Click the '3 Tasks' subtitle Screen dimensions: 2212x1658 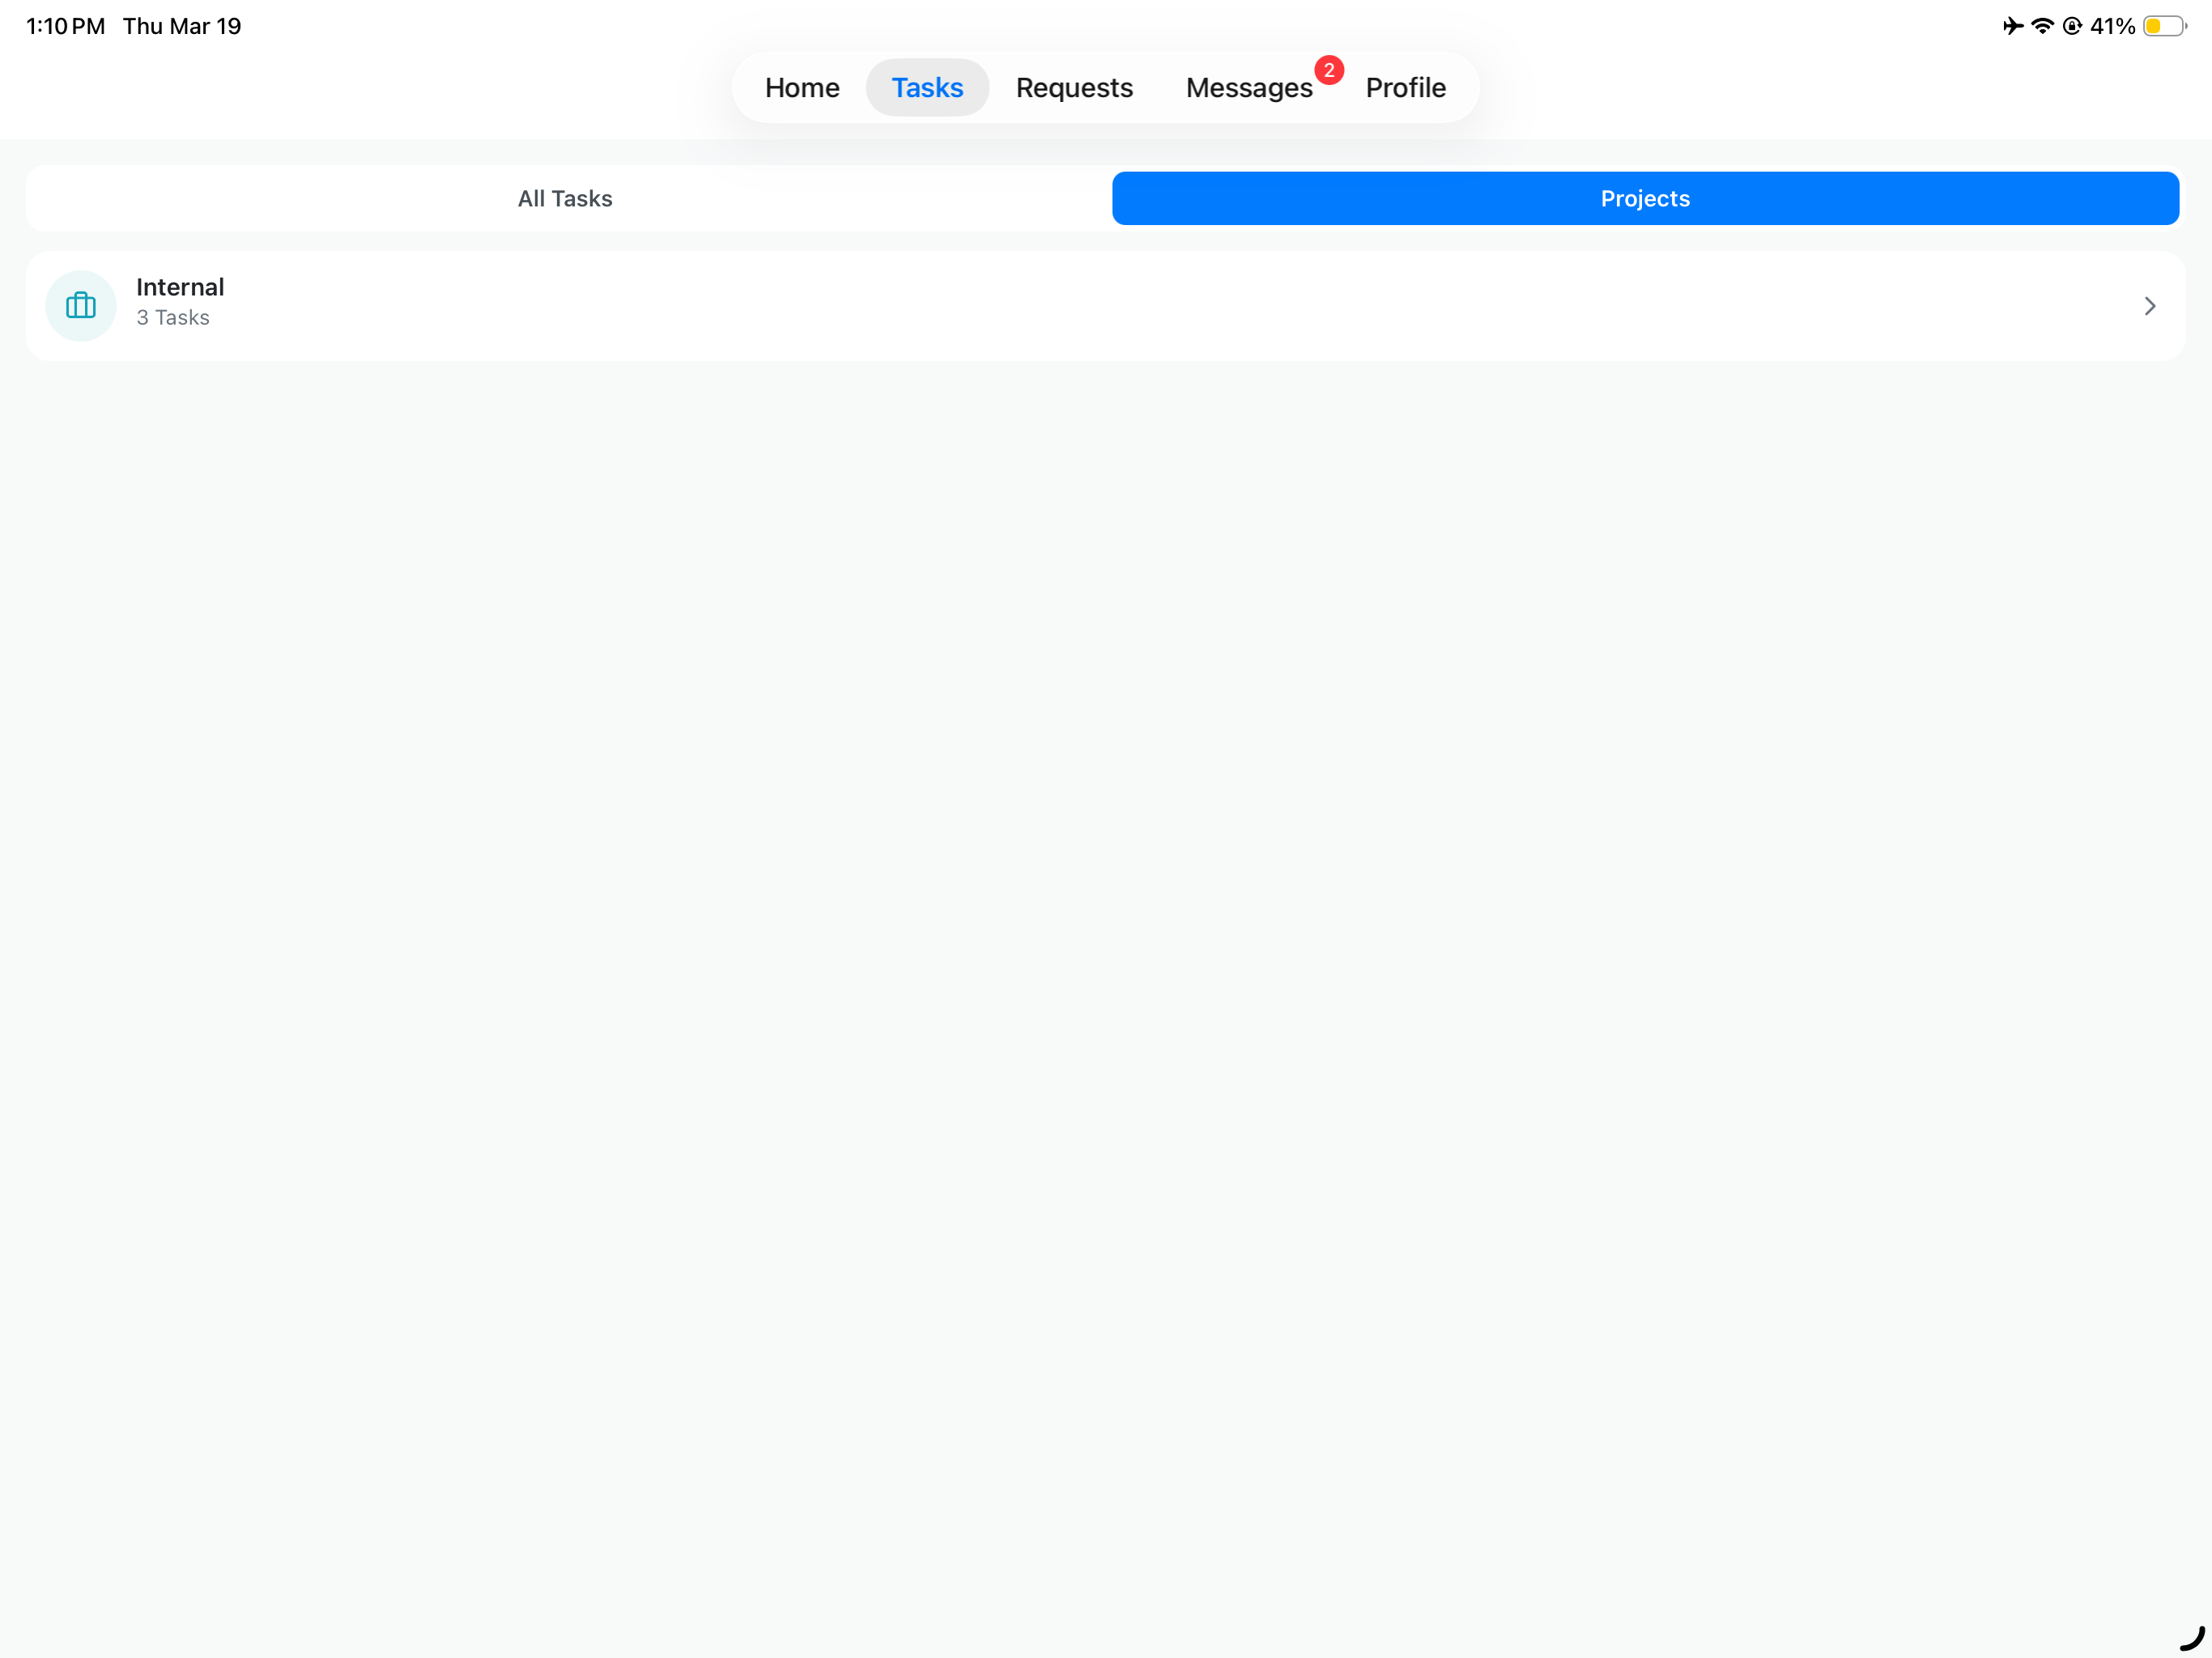(x=173, y=318)
